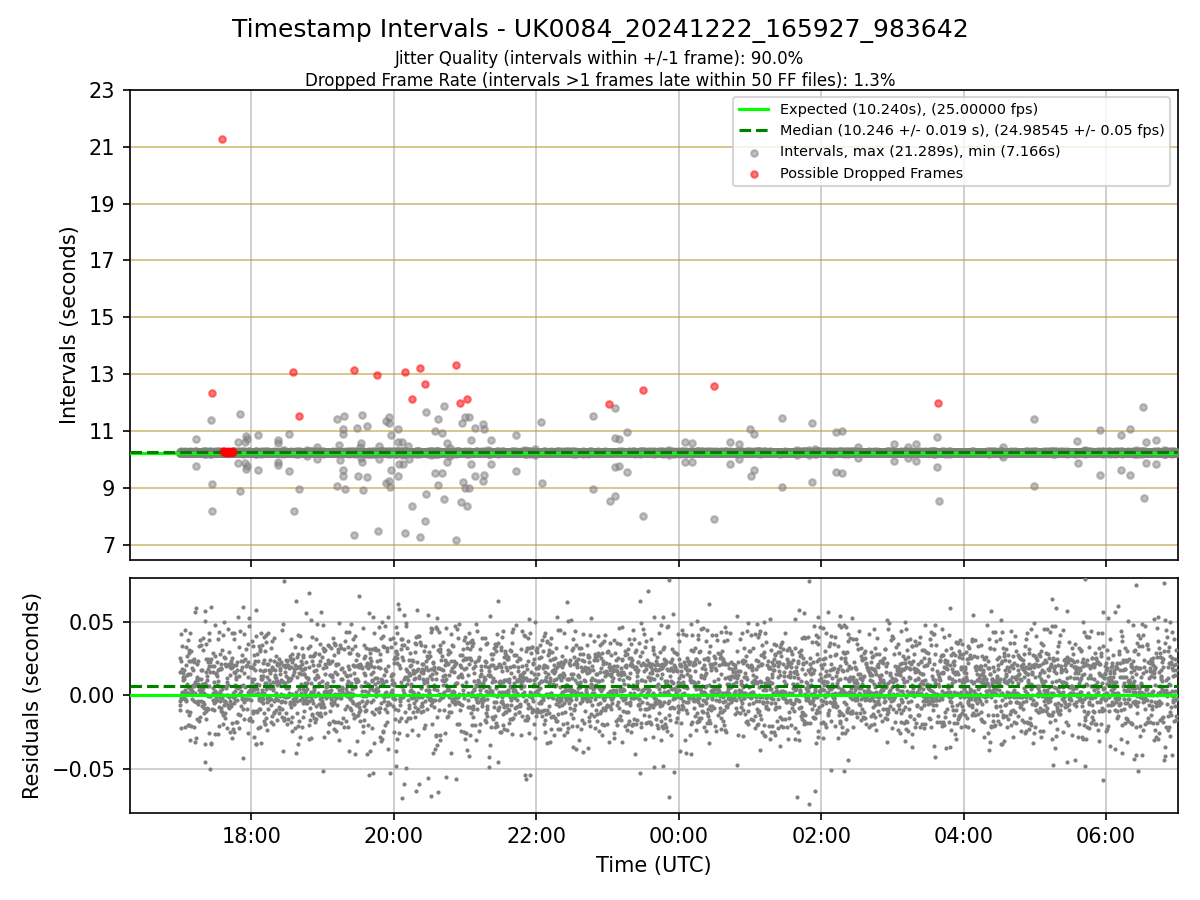The width and height of the screenshot is (1200, 900).
Task: Click the 00:00 x-axis tick label
Action: point(678,834)
